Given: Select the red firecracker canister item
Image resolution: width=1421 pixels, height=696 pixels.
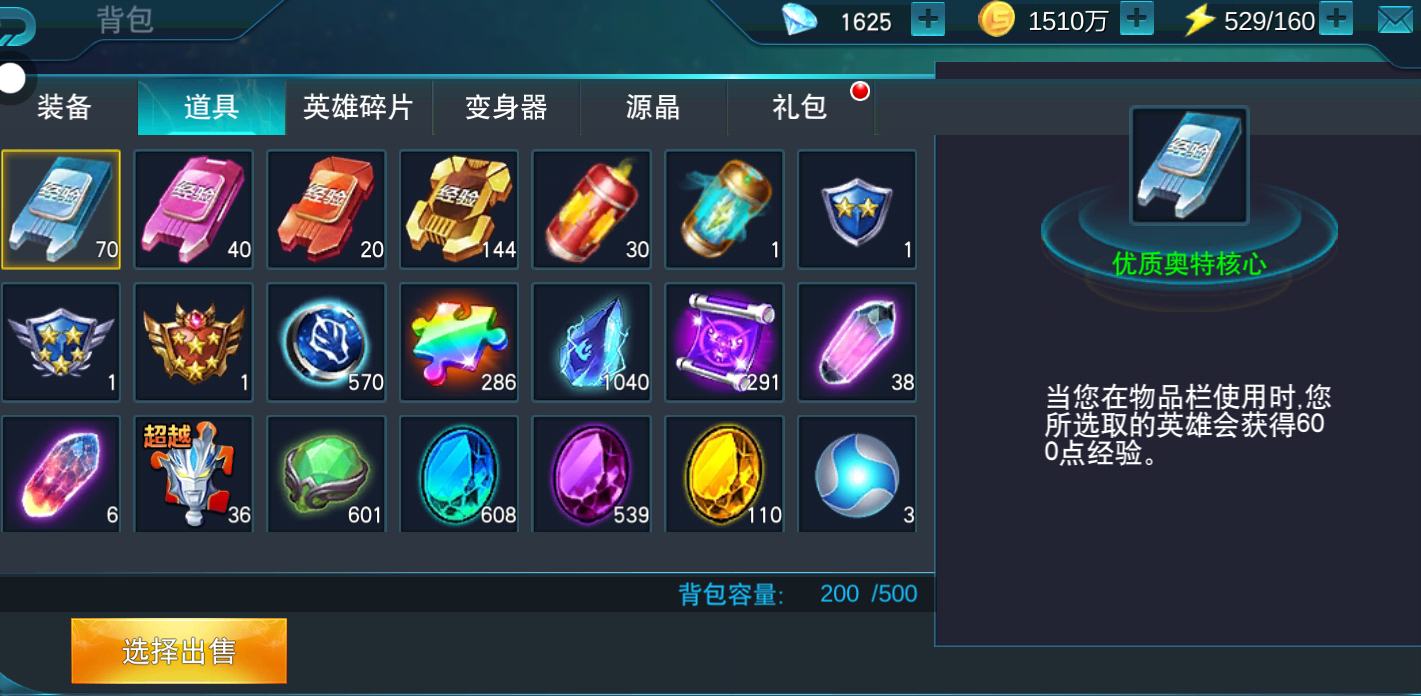Looking at the screenshot, I should (591, 209).
